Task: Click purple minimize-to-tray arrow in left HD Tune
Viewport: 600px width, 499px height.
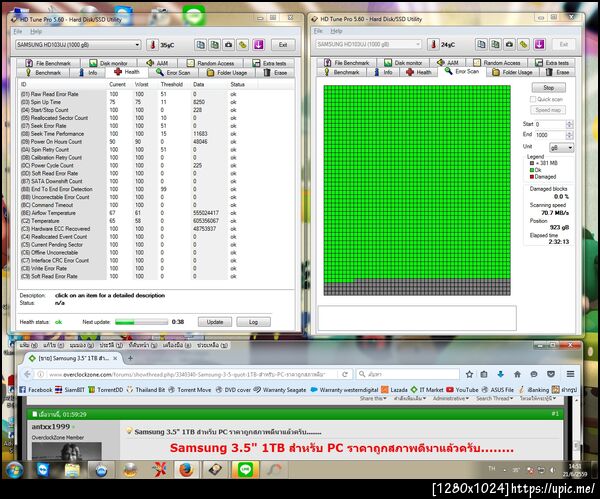Action: tap(259, 45)
